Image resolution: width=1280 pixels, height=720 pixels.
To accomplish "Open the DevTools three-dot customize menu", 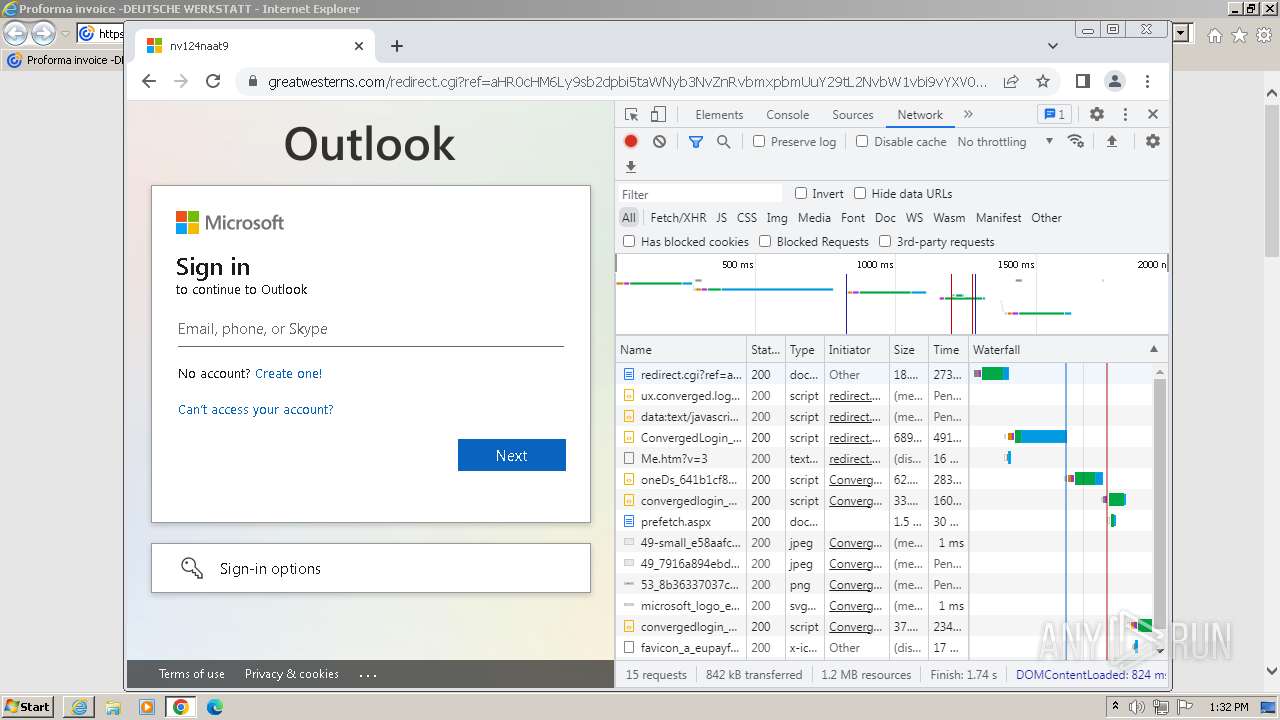I will click(1125, 114).
